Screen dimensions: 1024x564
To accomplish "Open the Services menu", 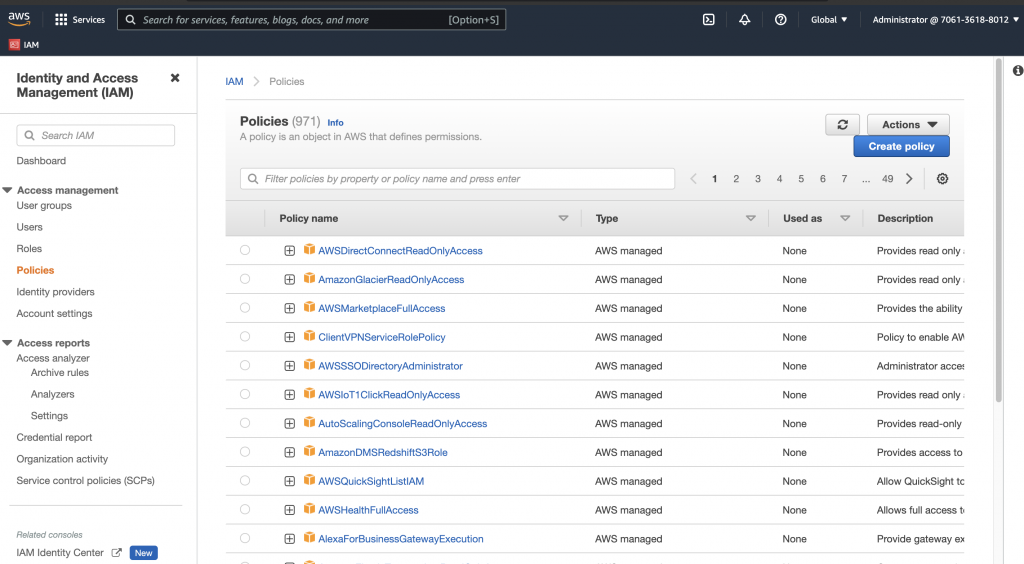I will (x=80, y=19).
